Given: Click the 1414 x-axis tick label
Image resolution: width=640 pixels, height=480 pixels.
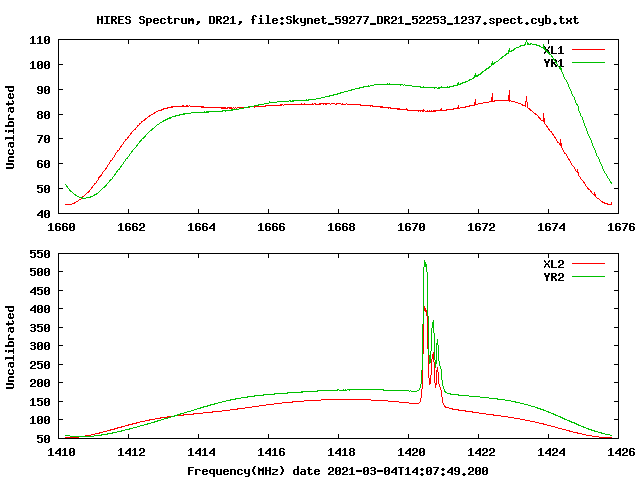Looking at the screenshot, I should tap(201, 452).
